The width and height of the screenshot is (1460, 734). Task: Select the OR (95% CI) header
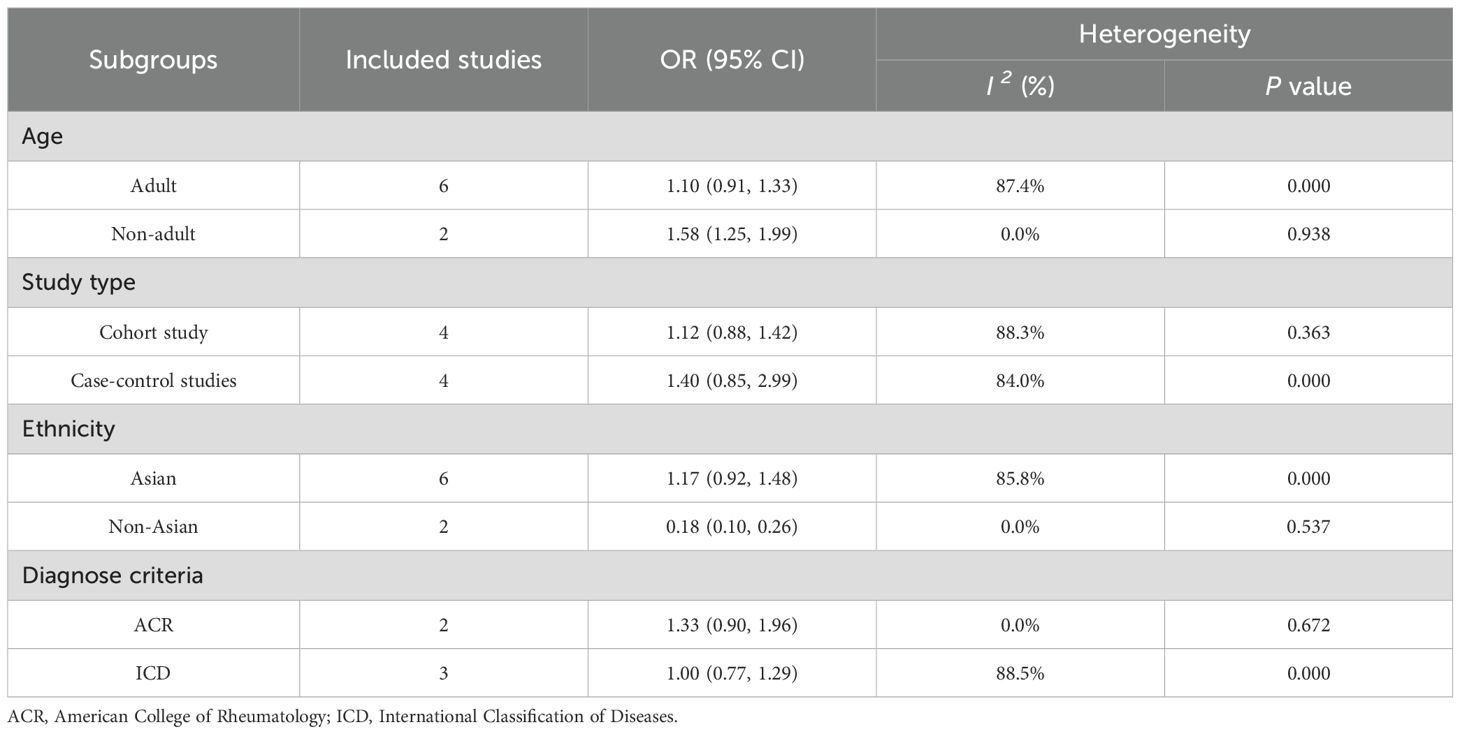pos(731,60)
